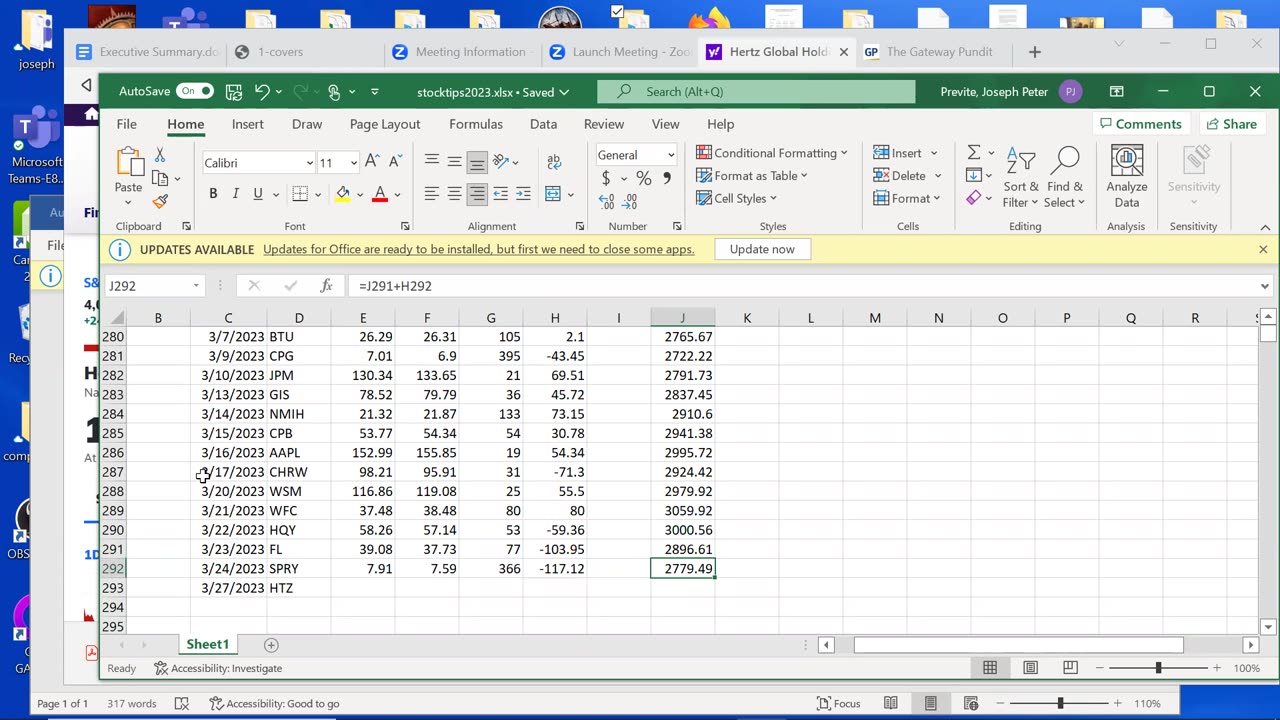Open the Comments button
The height and width of the screenshot is (720, 1280).
coord(1139,124)
